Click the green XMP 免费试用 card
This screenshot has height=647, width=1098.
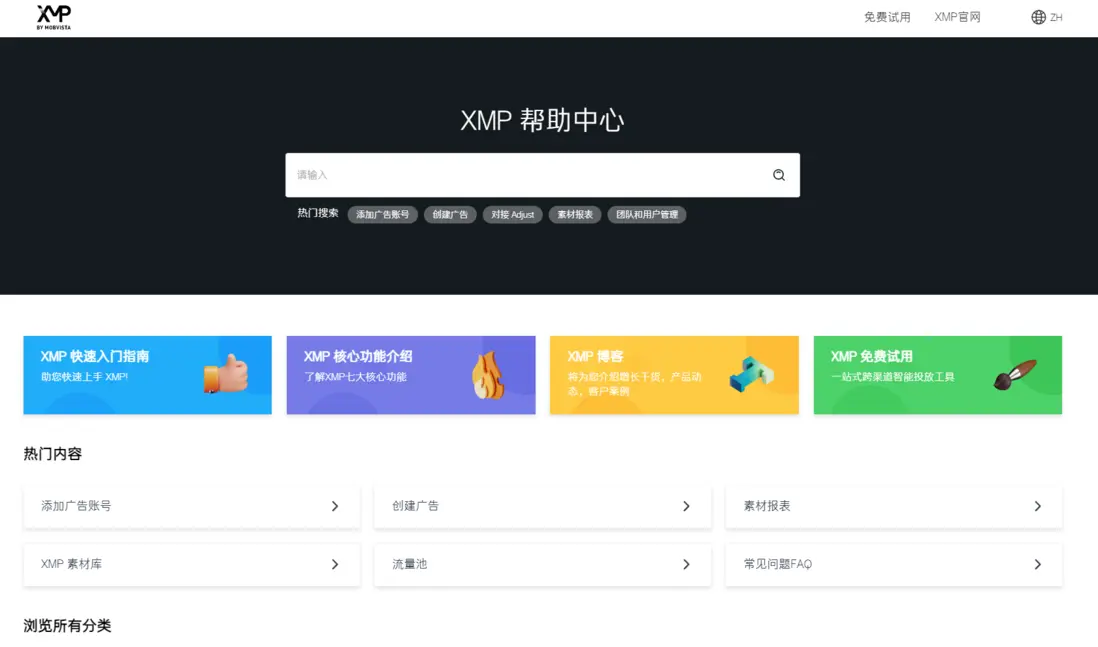[937, 375]
